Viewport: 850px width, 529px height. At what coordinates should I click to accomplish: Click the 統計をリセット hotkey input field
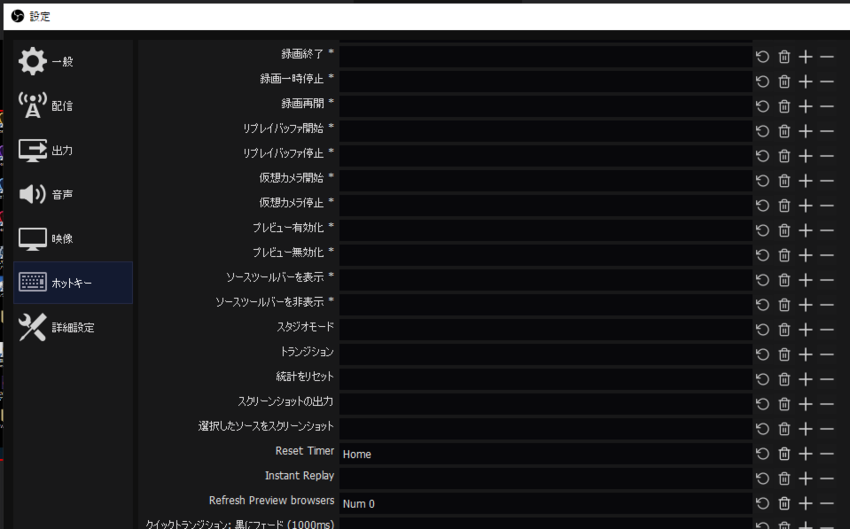pos(545,379)
